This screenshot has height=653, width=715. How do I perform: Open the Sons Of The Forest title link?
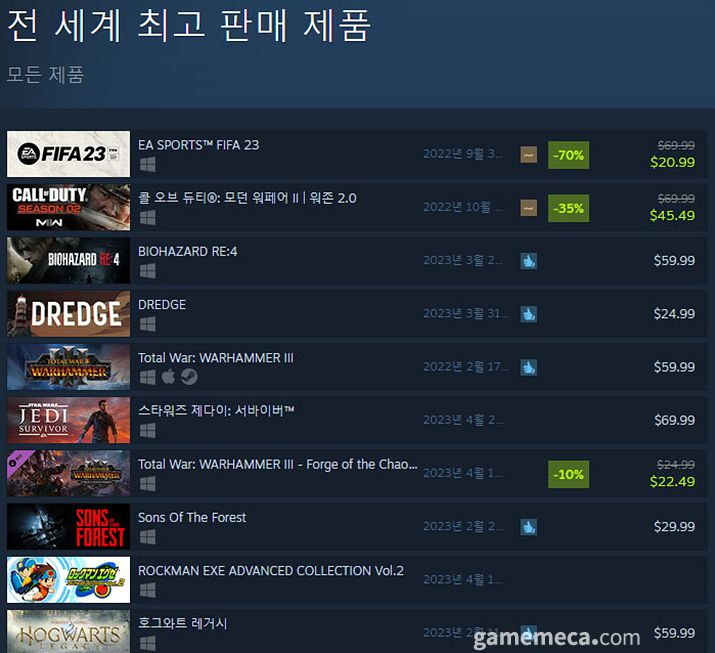tap(192, 518)
